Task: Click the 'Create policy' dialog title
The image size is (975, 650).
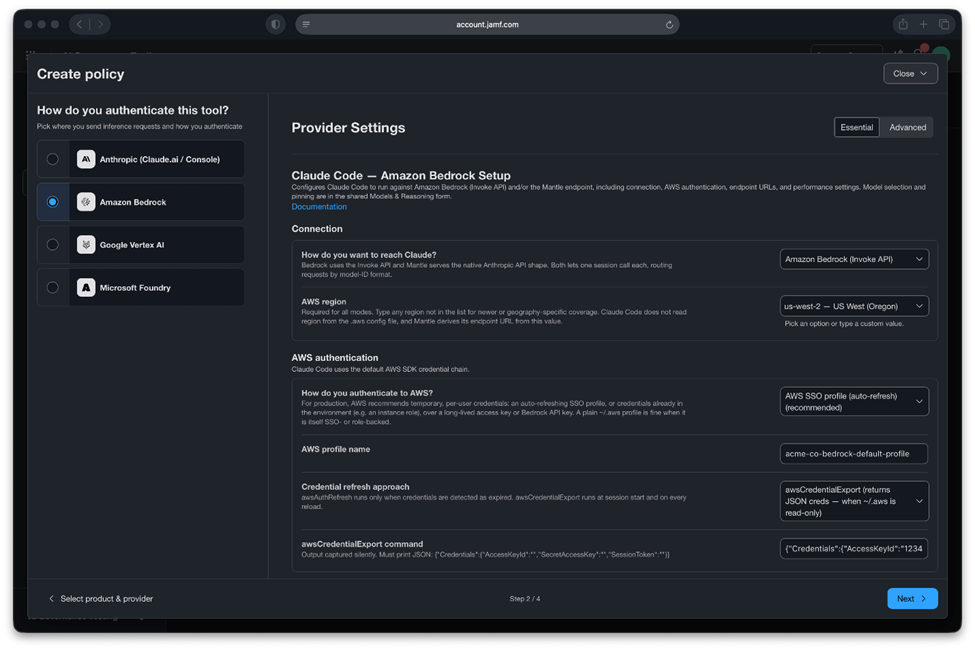Action: pyautogui.click(x=80, y=74)
